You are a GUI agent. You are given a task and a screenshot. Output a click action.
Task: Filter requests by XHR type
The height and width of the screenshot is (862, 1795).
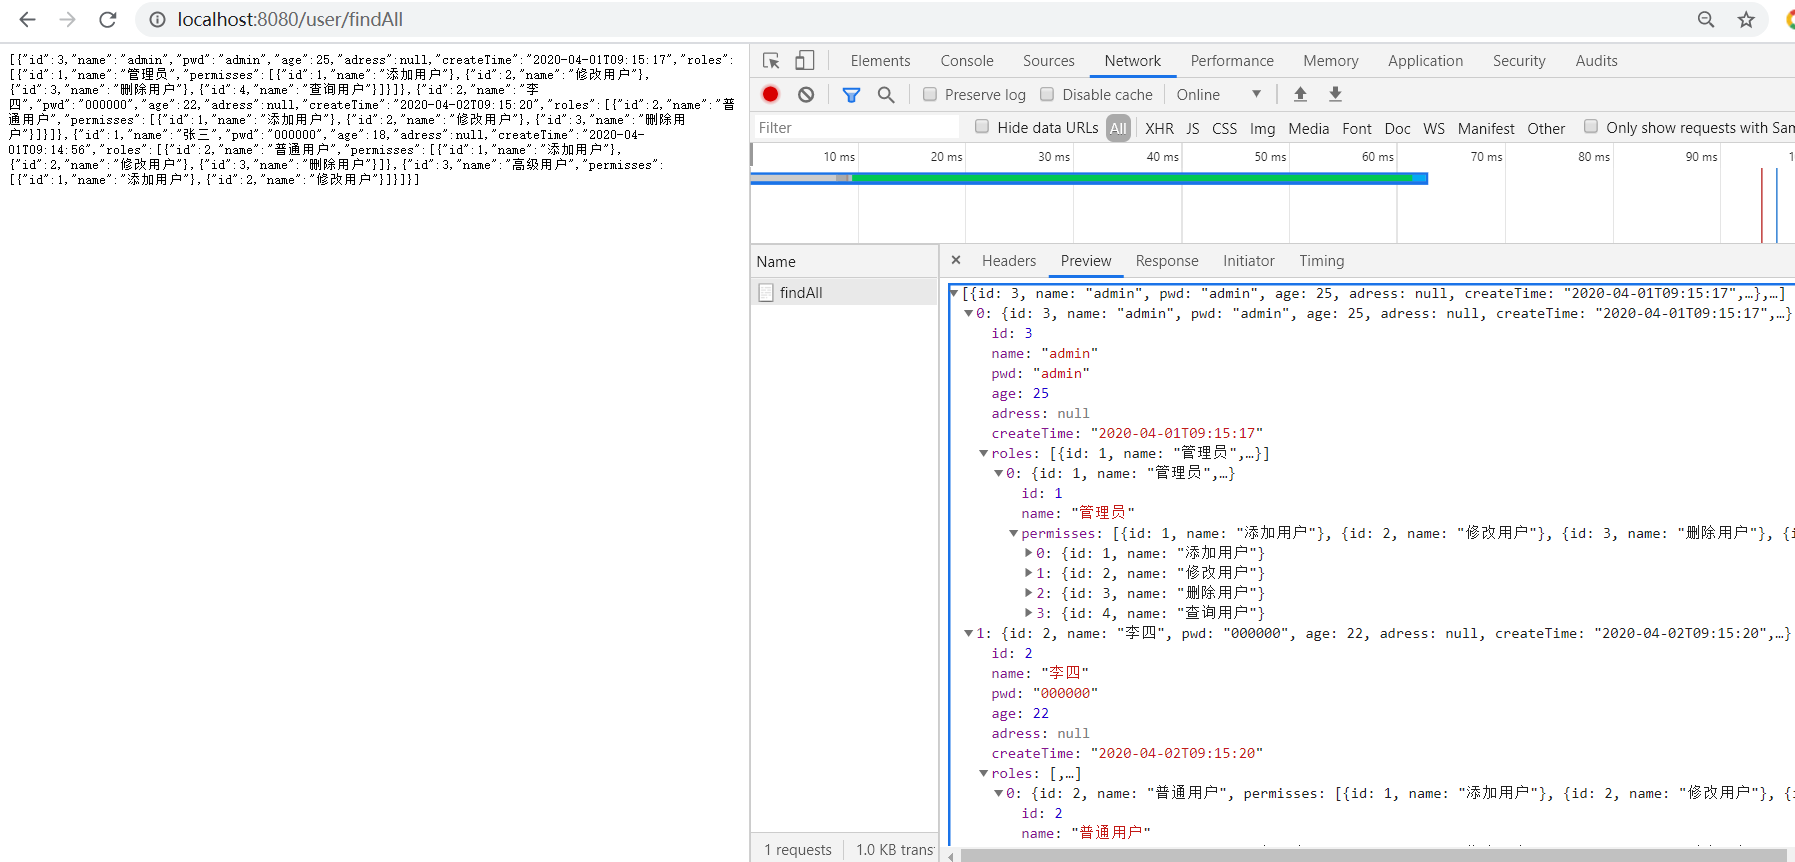point(1160,128)
